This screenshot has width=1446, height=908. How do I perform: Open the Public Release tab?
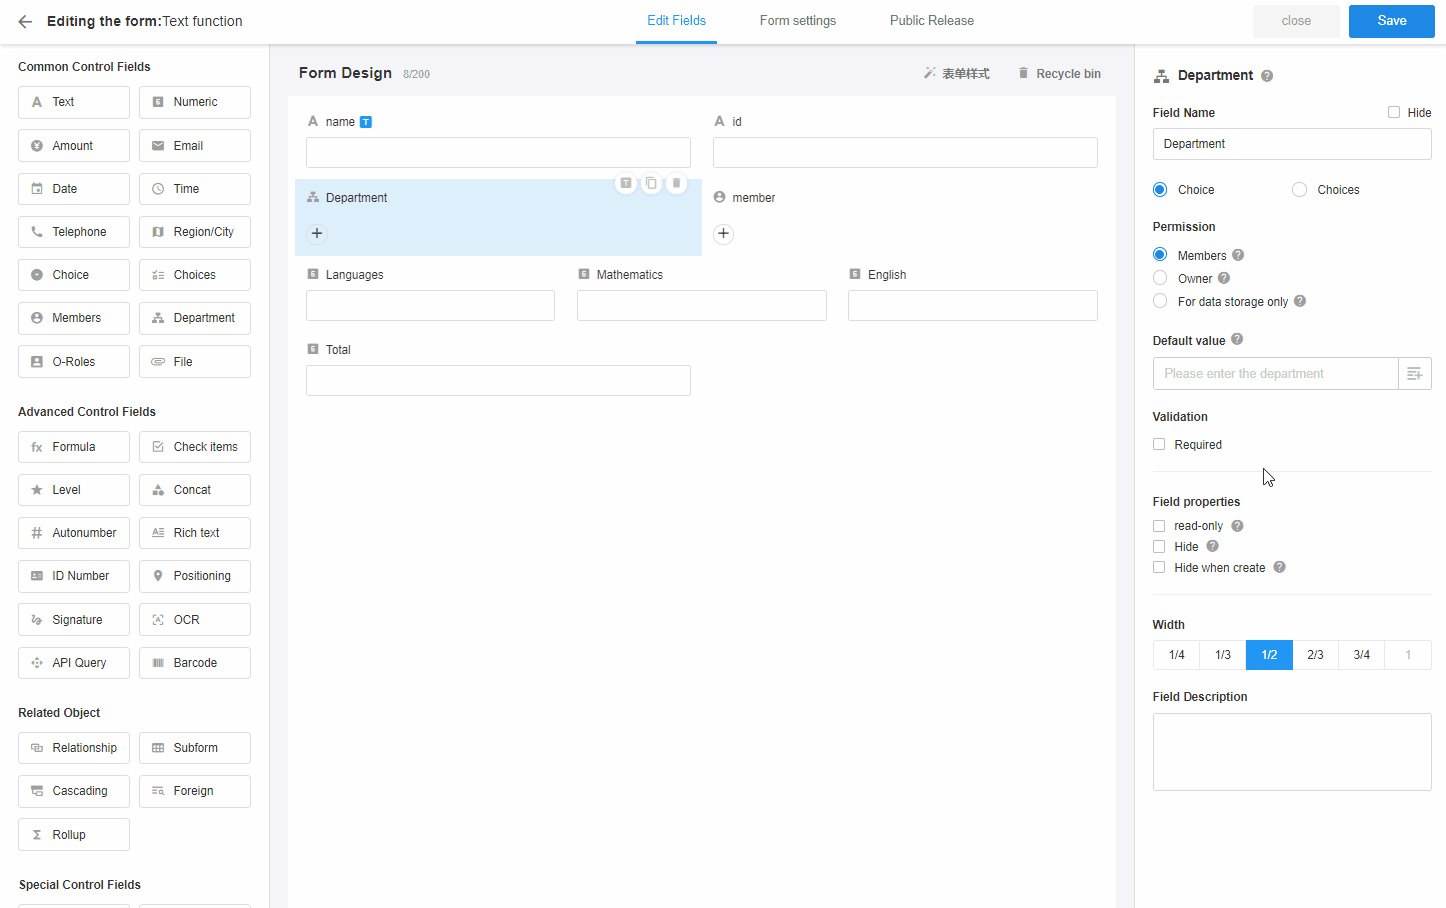[931, 21]
